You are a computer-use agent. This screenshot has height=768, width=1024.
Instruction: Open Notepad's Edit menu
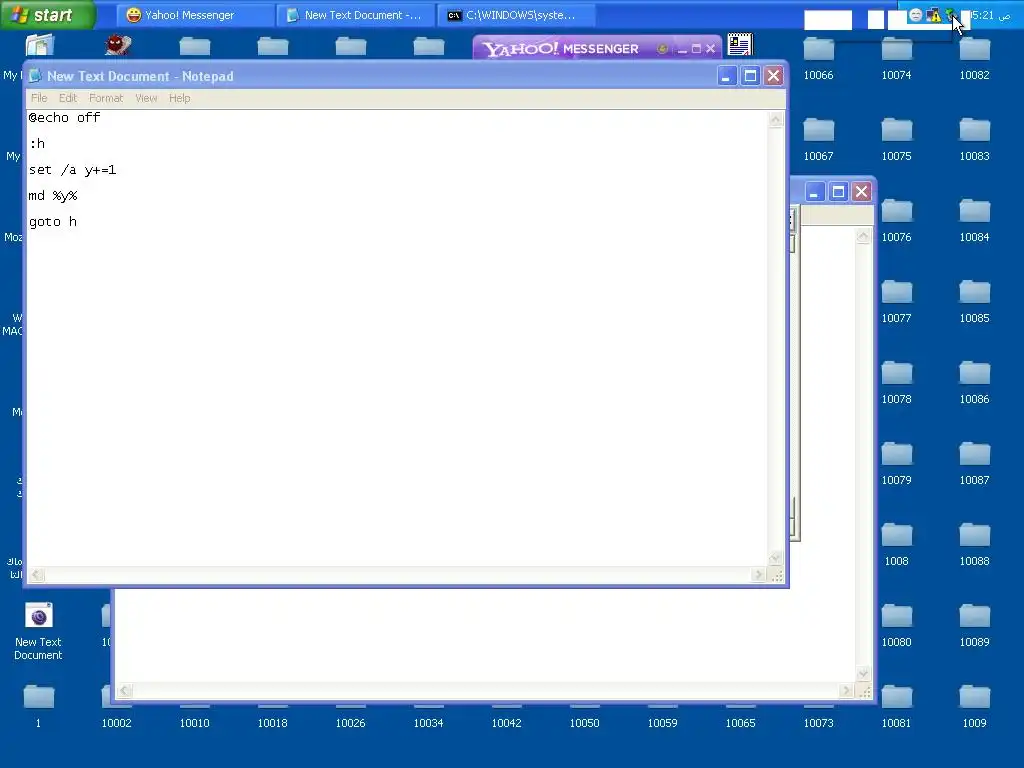68,98
